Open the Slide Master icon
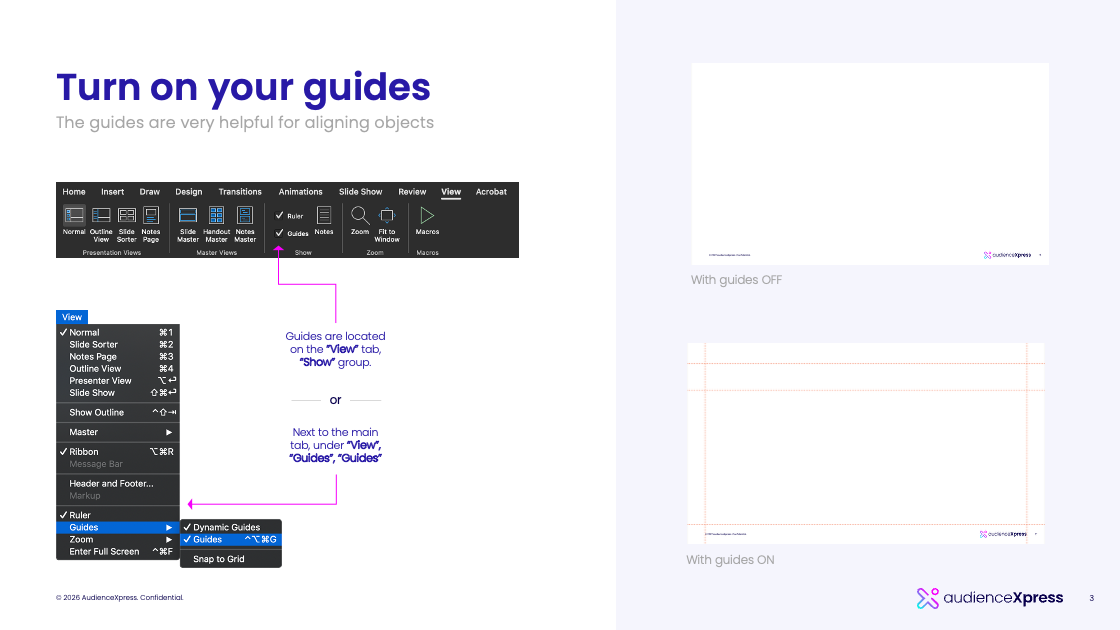The width and height of the screenshot is (1120, 630). click(188, 216)
